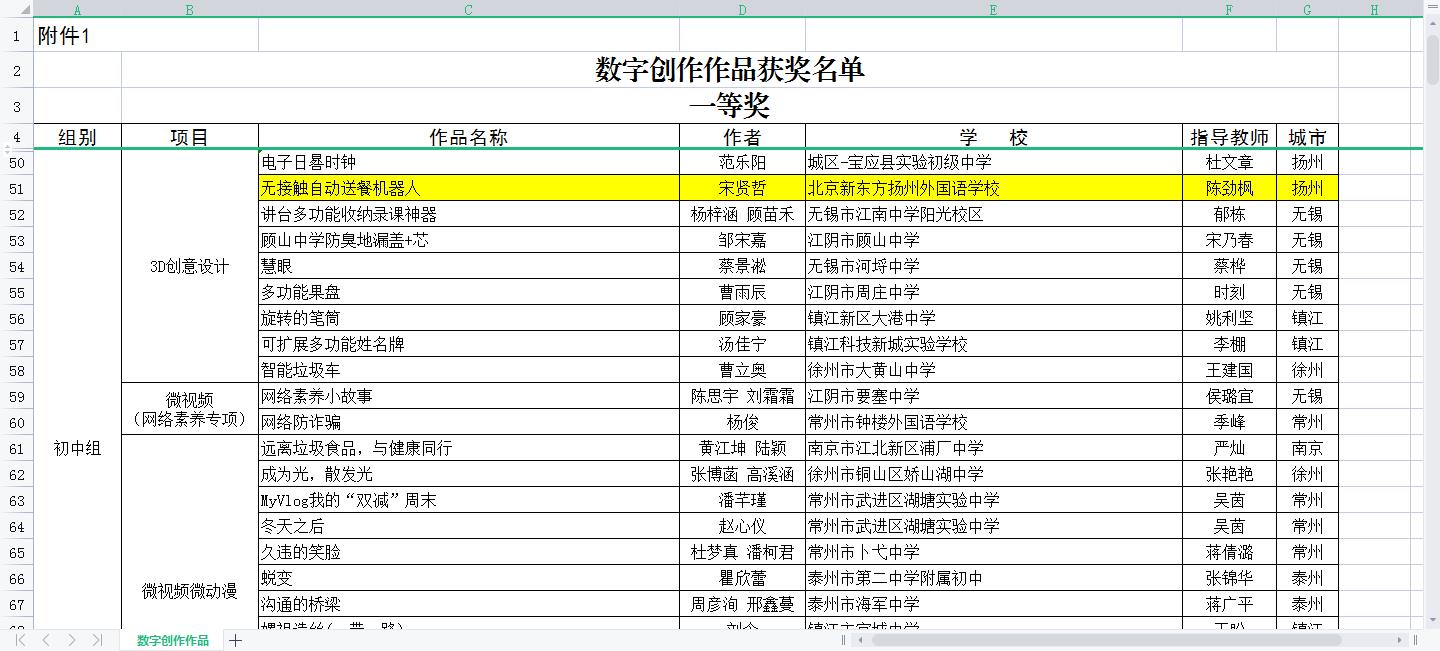The image size is (1440, 651).
Task: Select row 1 header
Action: tap(17, 35)
